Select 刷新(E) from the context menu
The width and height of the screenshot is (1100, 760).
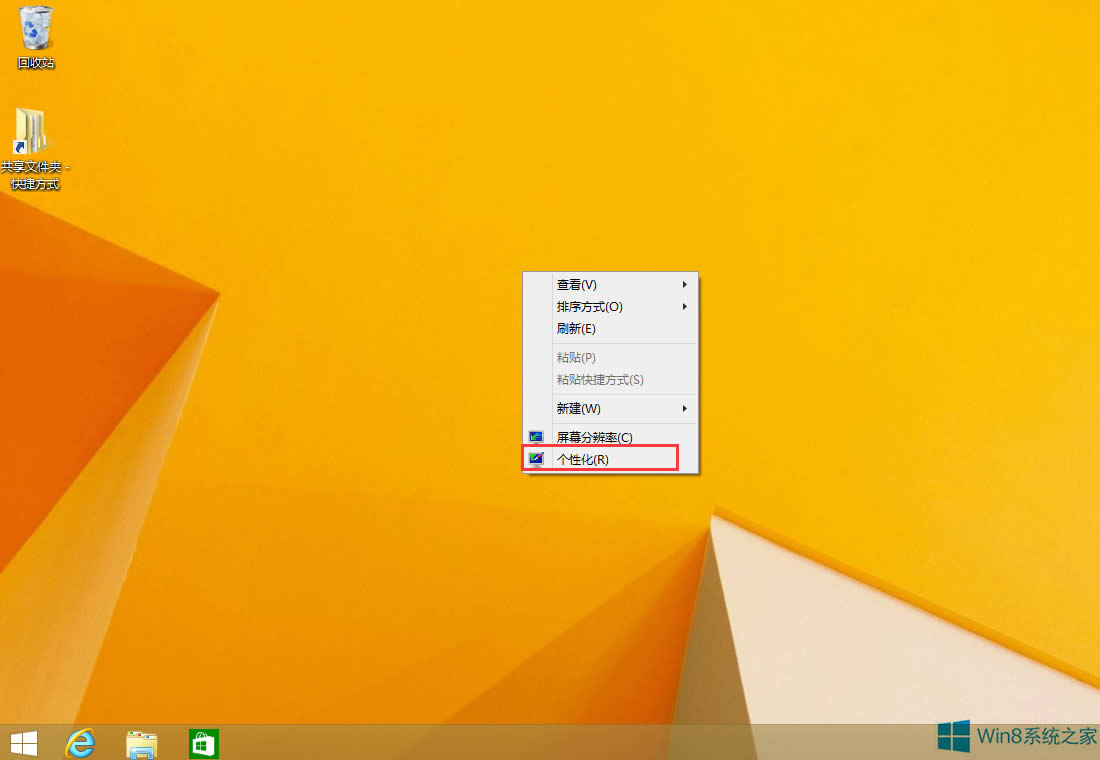click(575, 329)
